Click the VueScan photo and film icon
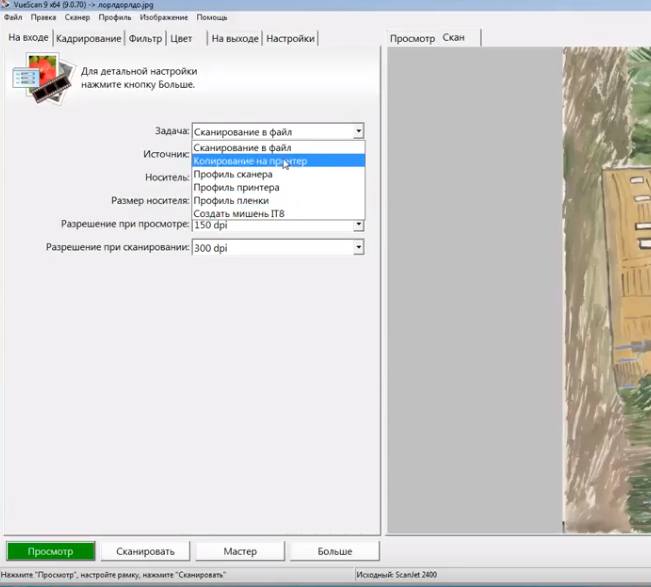Viewport: 651px width, 587px height. pos(43,79)
